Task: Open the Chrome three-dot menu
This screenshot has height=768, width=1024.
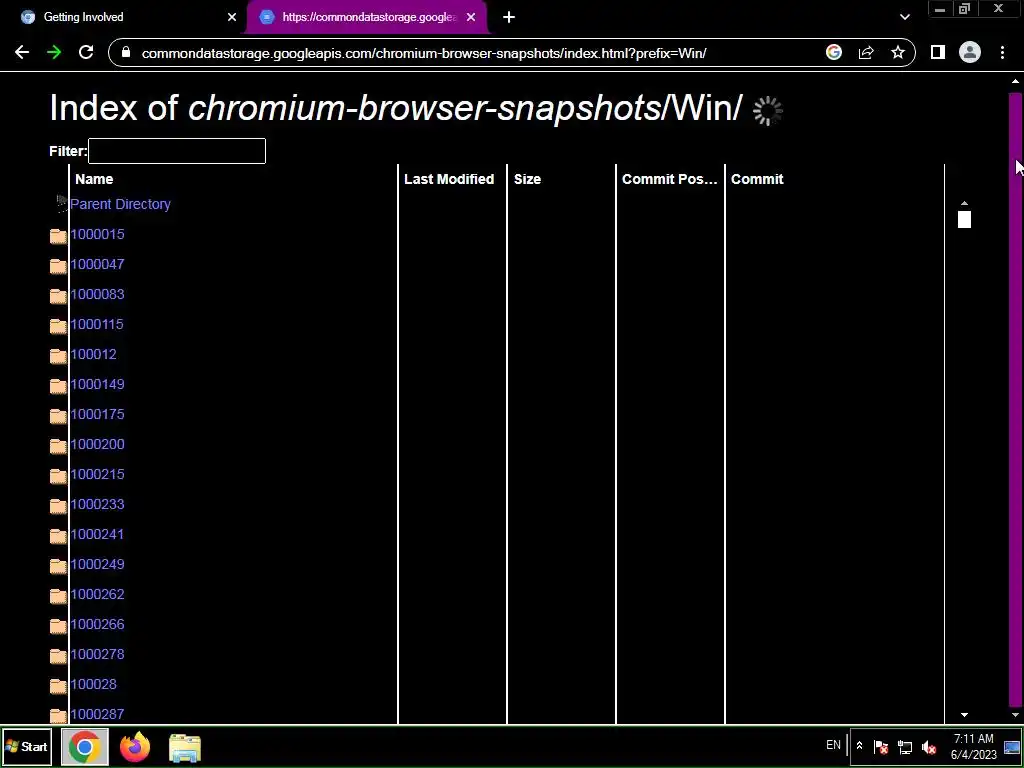Action: (x=1002, y=53)
